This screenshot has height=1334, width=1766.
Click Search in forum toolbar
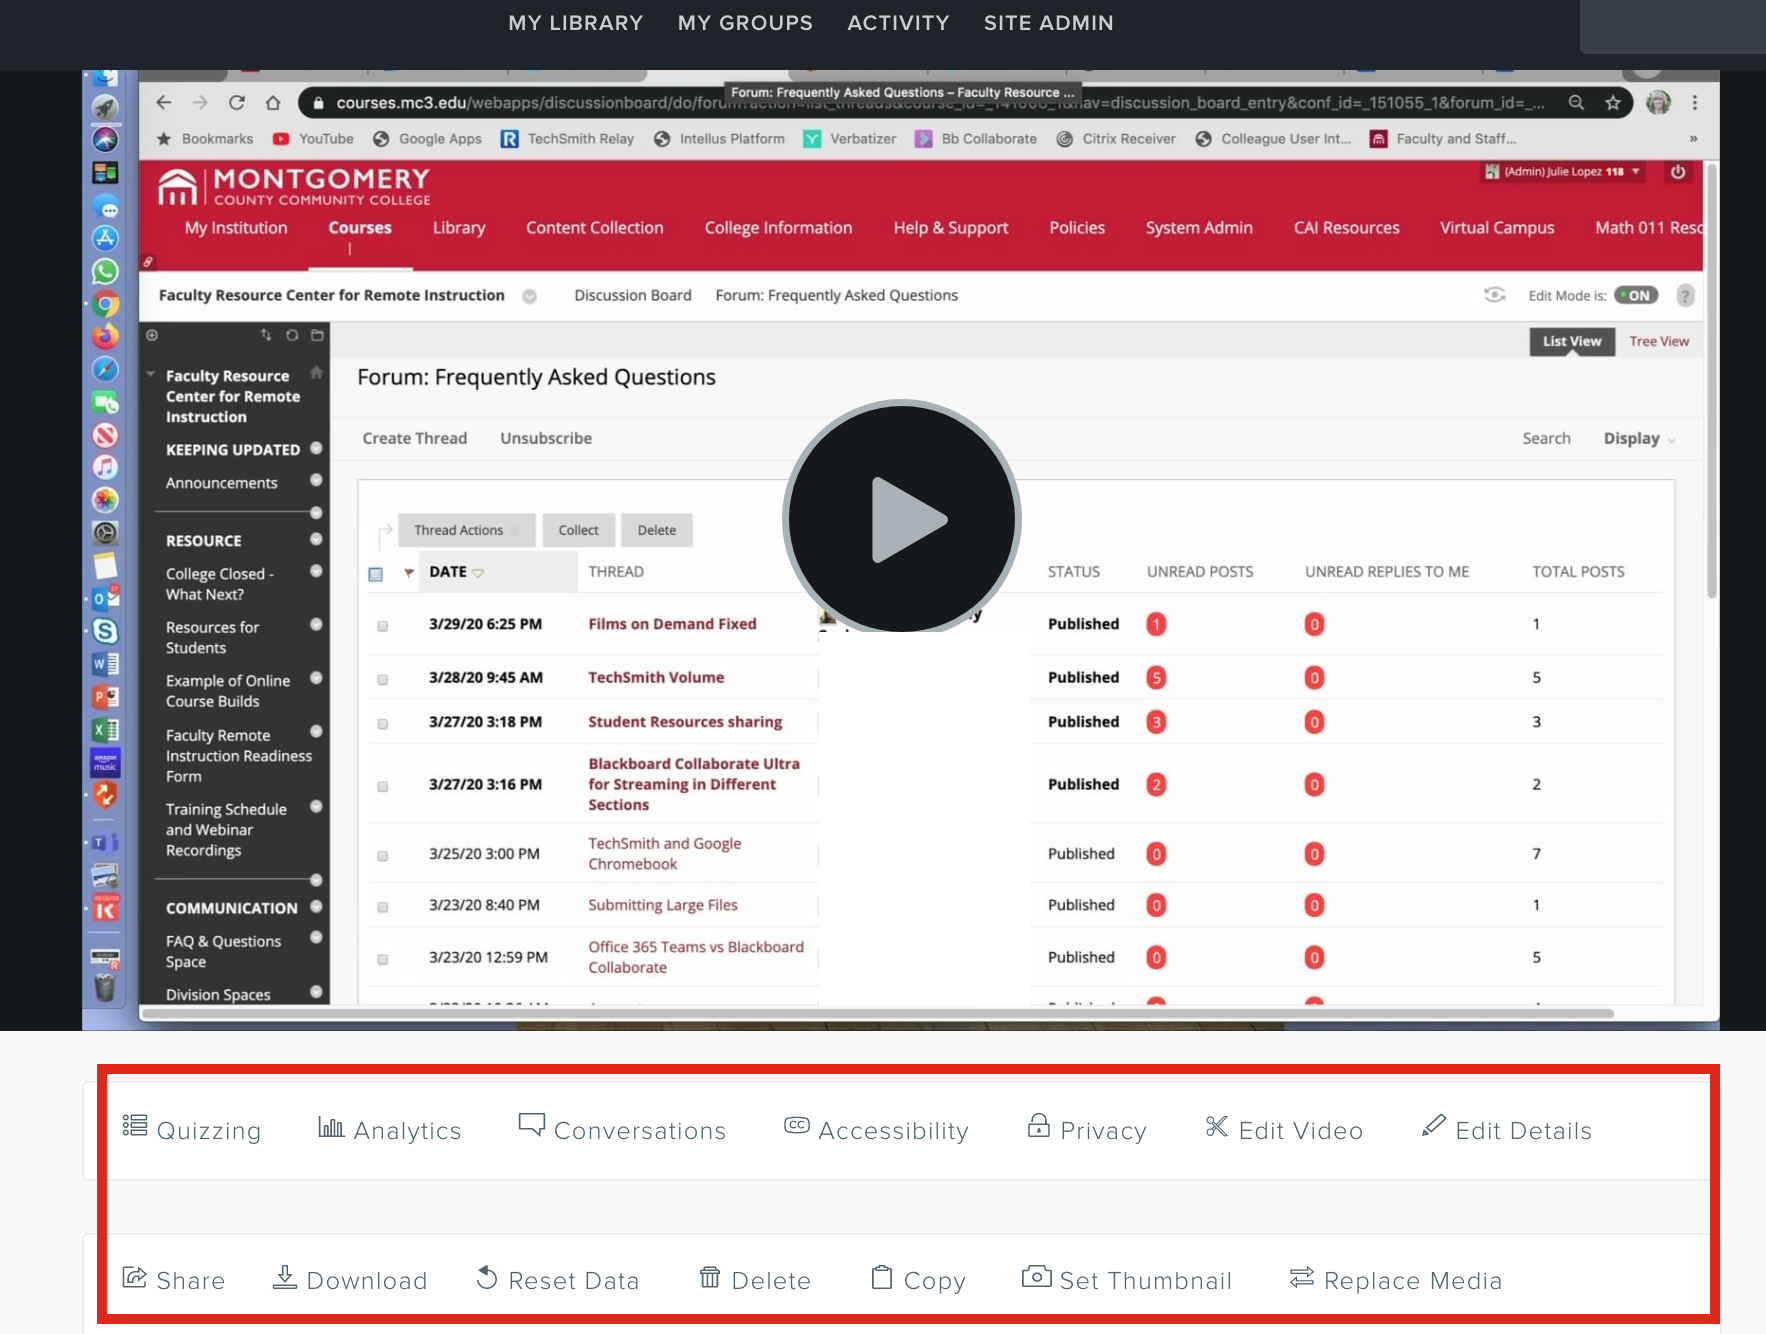click(1546, 438)
